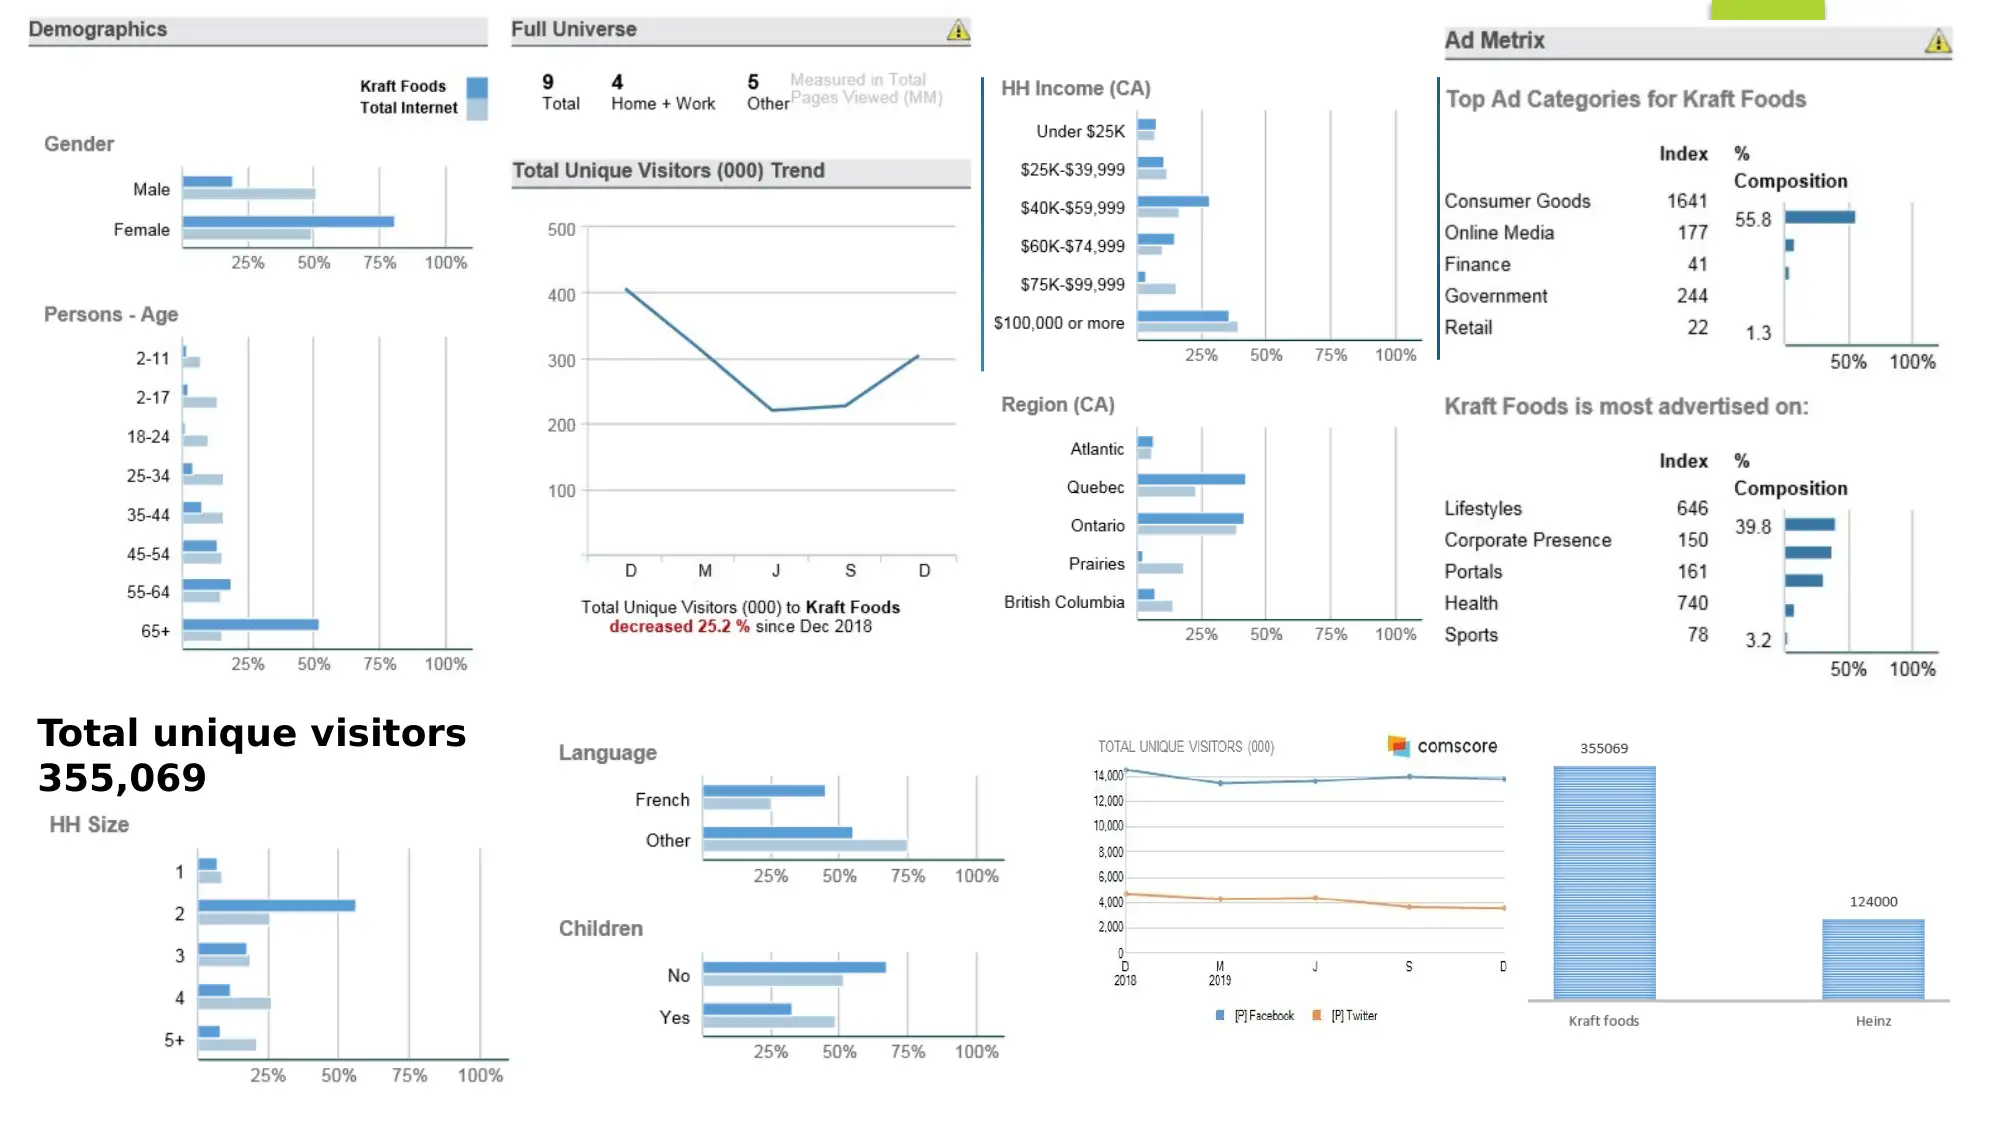
Task: Click the 'Top Ad Categories for Kraft Foods' title
Action: click(x=1625, y=100)
